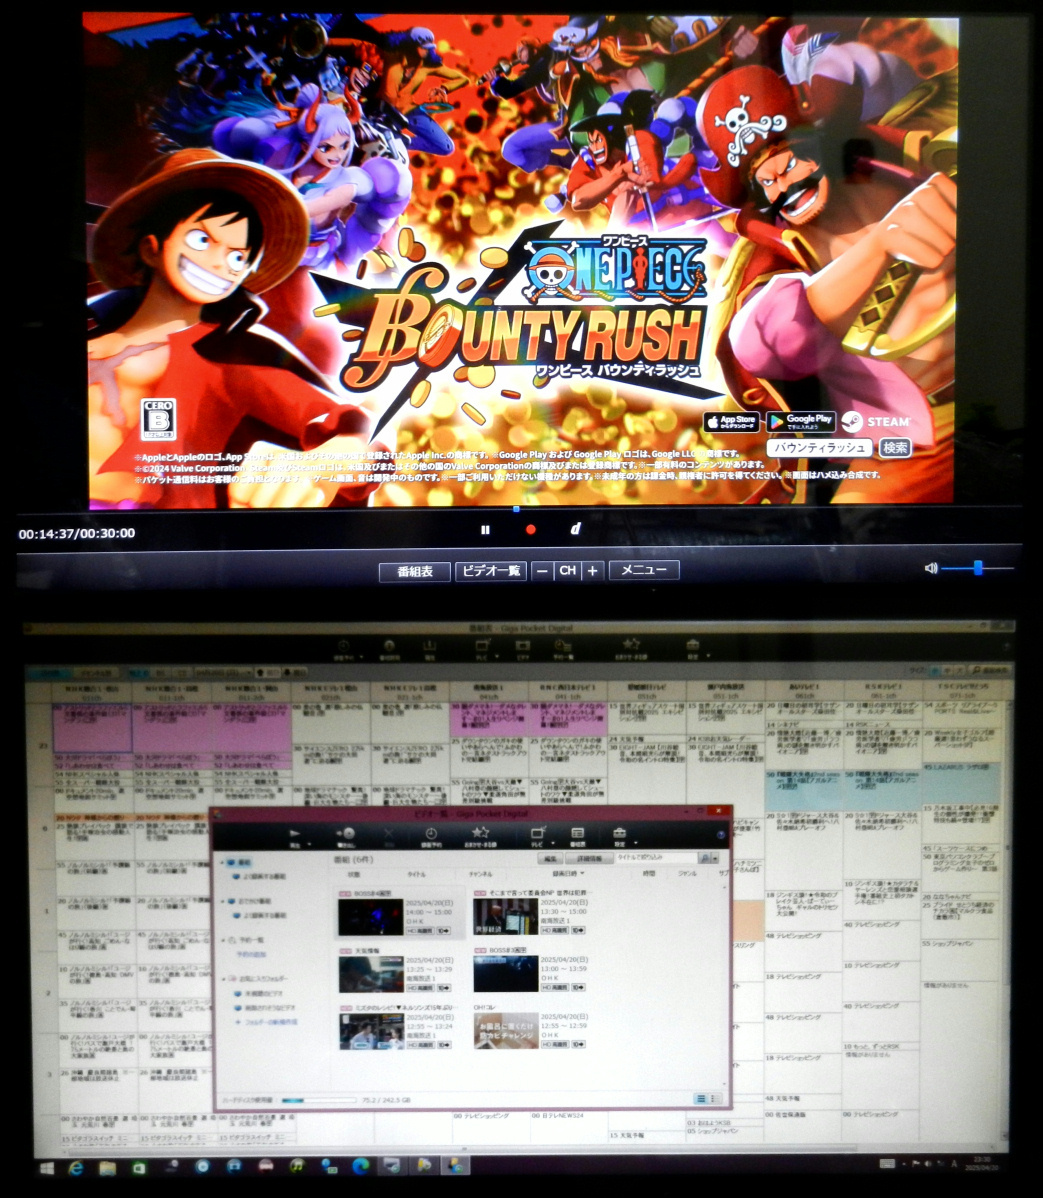Select the OH!コレ recording thumbnail
Screen dimensions: 1043x1198
(x=506, y=1031)
